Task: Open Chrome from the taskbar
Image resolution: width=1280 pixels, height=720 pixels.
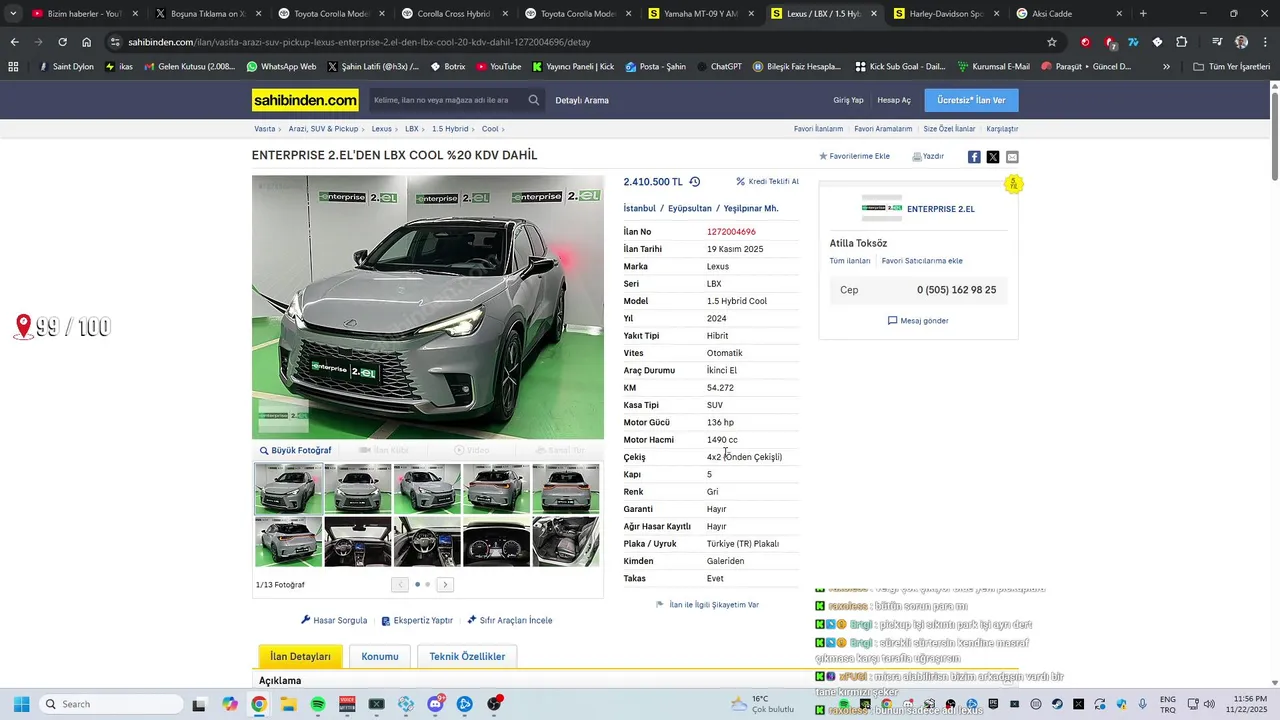Action: click(x=259, y=704)
